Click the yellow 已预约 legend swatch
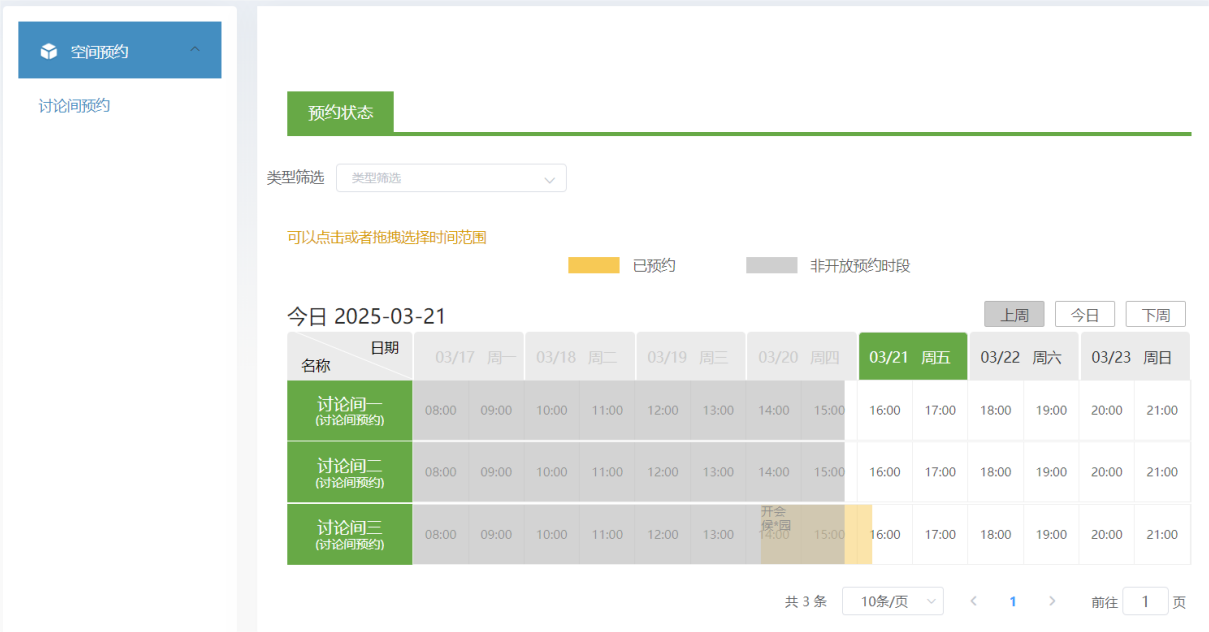The height and width of the screenshot is (632, 1209). point(593,266)
